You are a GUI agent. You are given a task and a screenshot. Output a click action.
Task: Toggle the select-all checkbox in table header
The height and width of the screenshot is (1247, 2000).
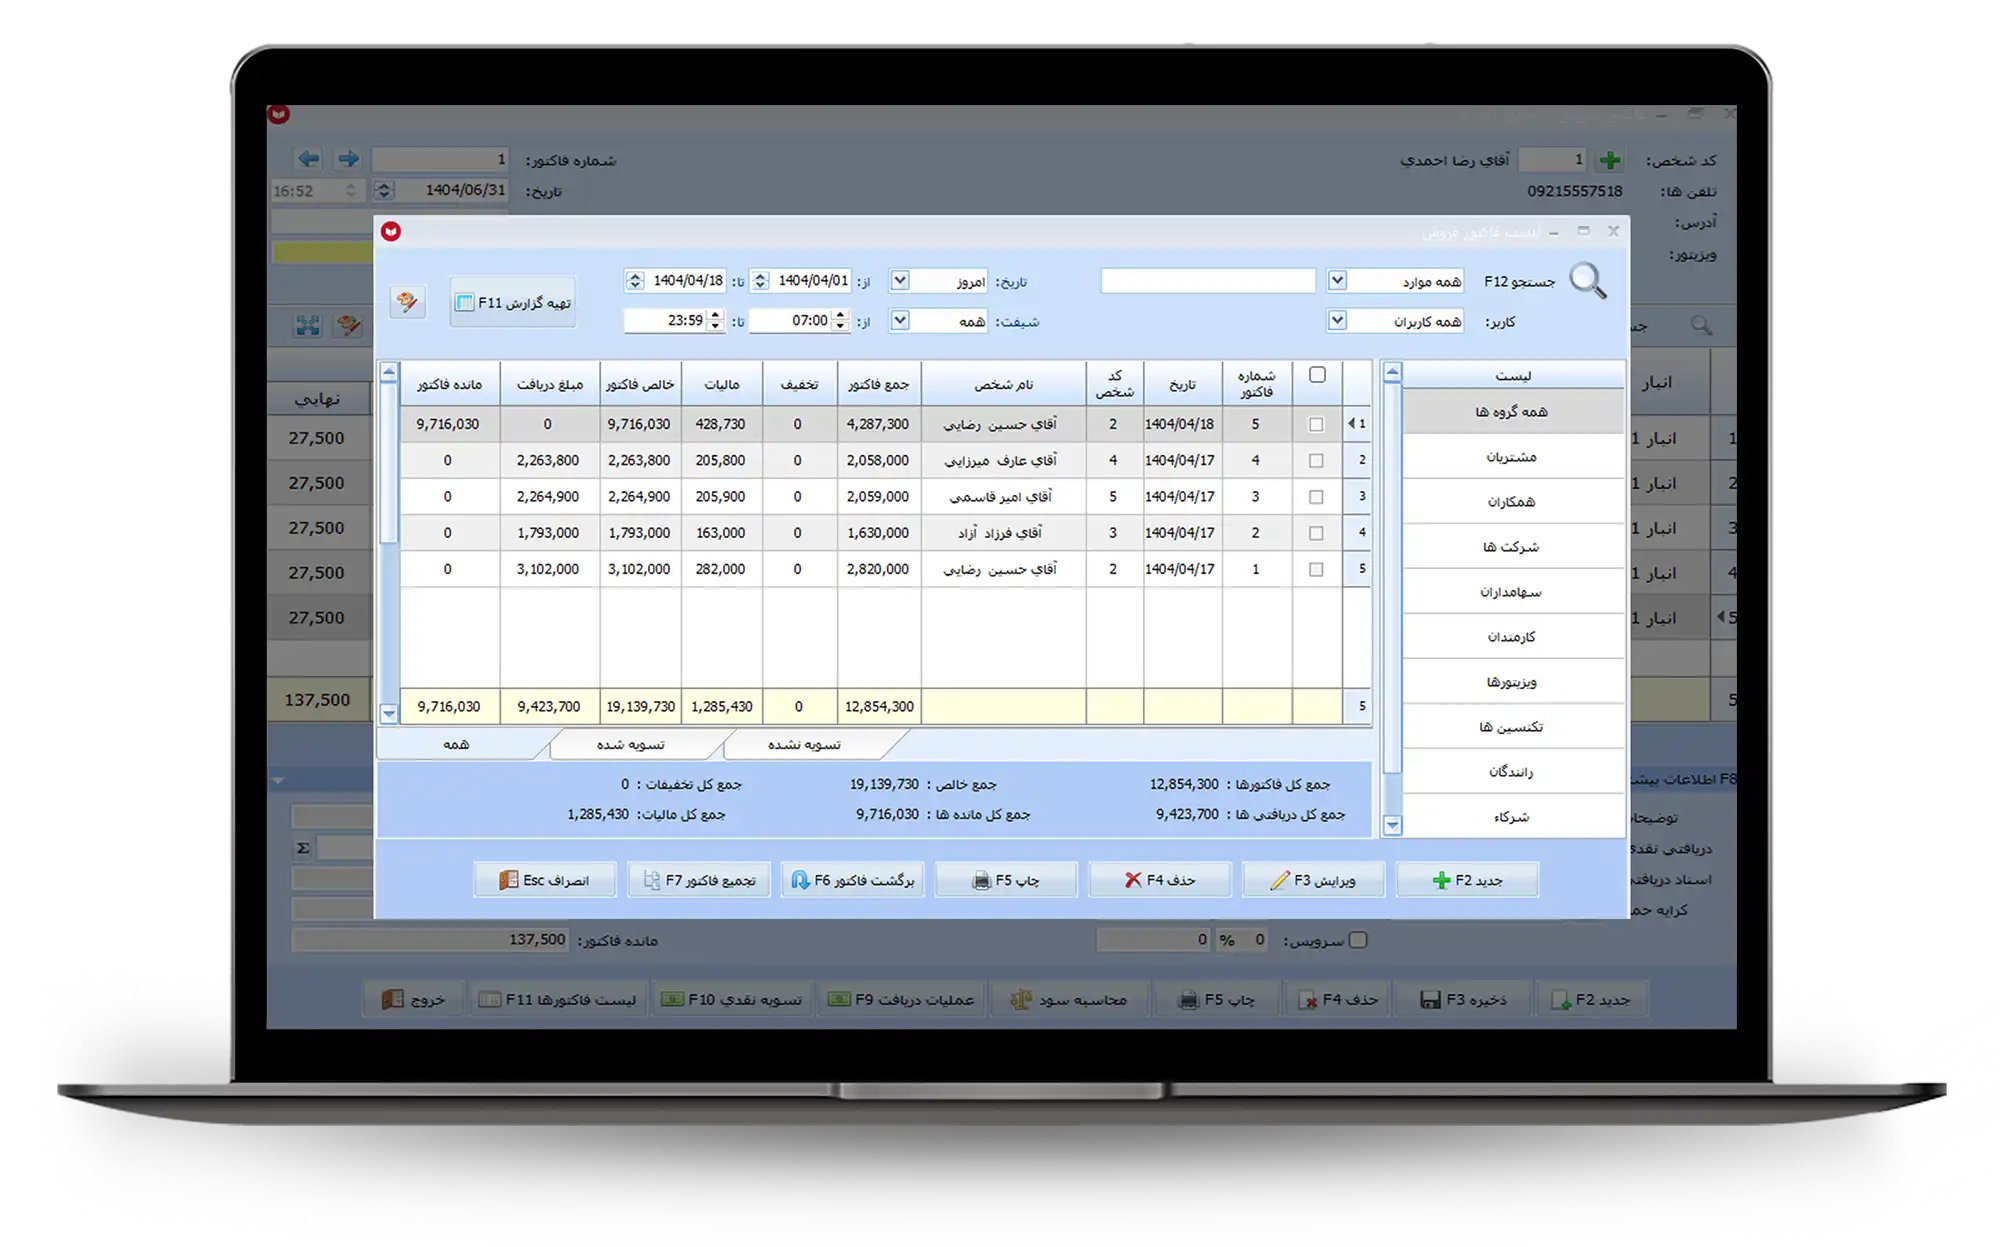(x=1317, y=375)
